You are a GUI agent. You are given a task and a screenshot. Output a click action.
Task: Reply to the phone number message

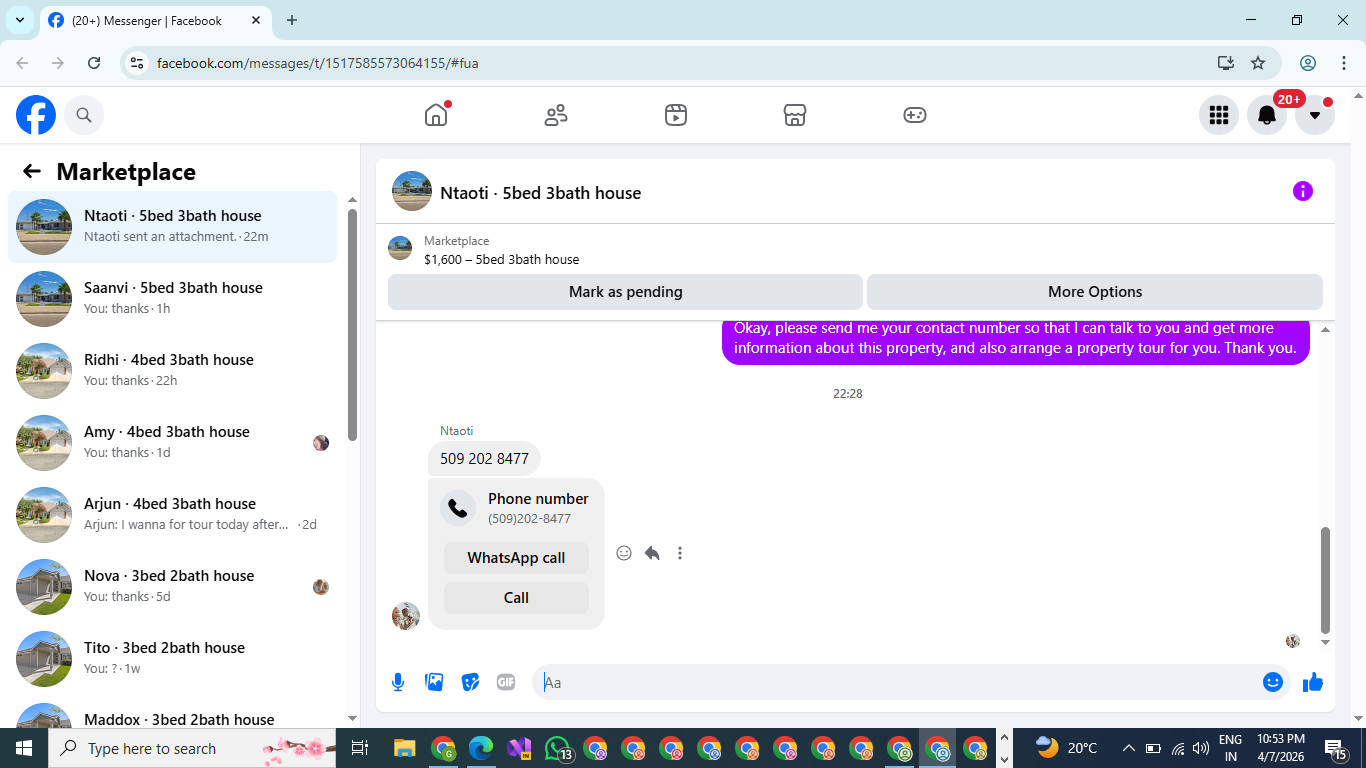point(652,553)
